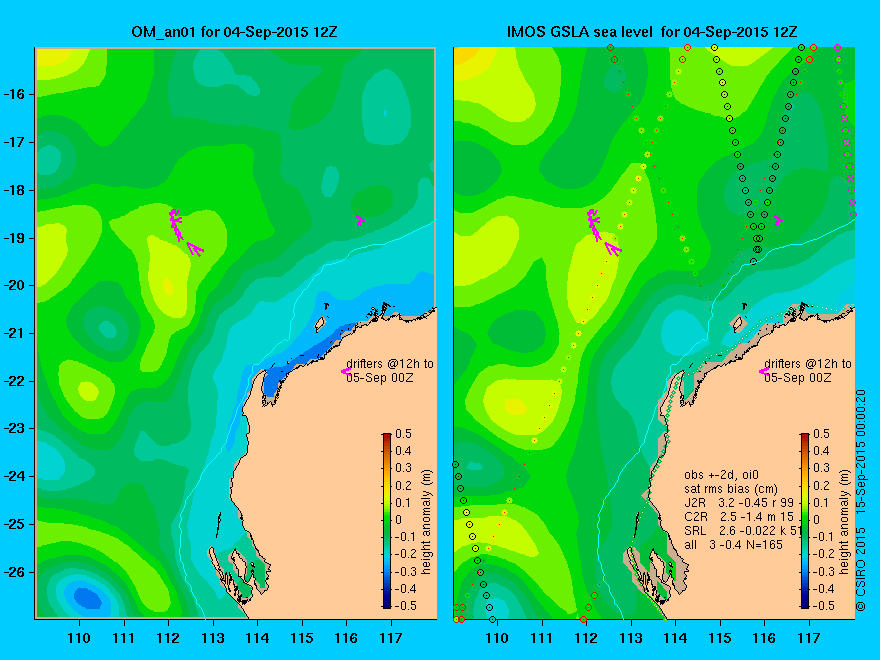The width and height of the screenshot is (880, 660).
Task: Click the 0.5 value on the left map color scale
Action: pos(404,434)
